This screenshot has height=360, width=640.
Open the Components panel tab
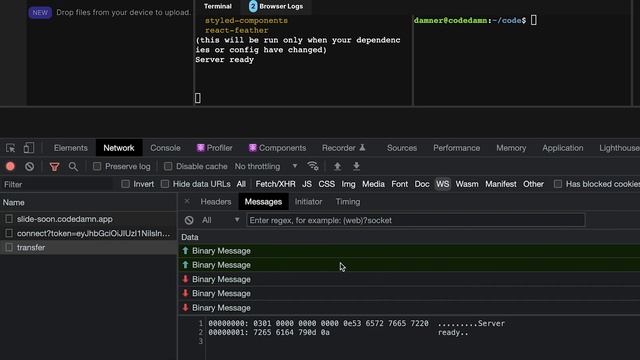[277, 148]
